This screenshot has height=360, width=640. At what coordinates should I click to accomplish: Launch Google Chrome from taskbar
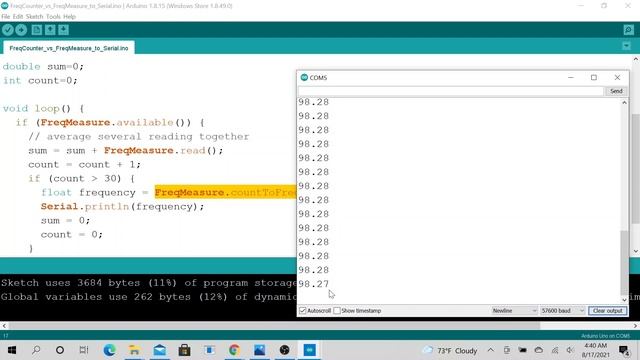coord(234,350)
